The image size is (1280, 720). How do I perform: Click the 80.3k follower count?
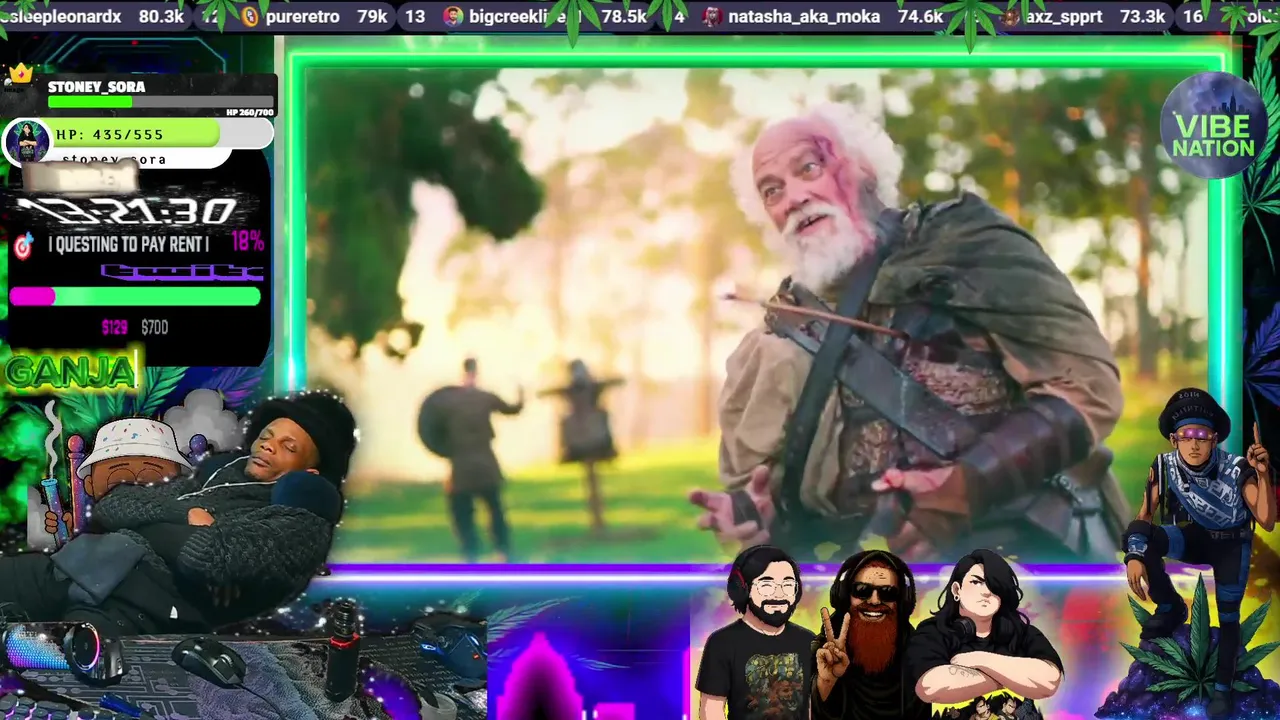coord(161,17)
